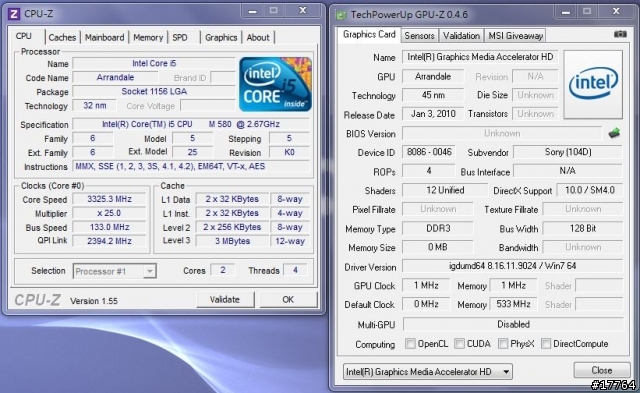Viewport: 640px width, 393px height.
Task: Maximize the GPU-Z window
Action: click(x=587, y=11)
